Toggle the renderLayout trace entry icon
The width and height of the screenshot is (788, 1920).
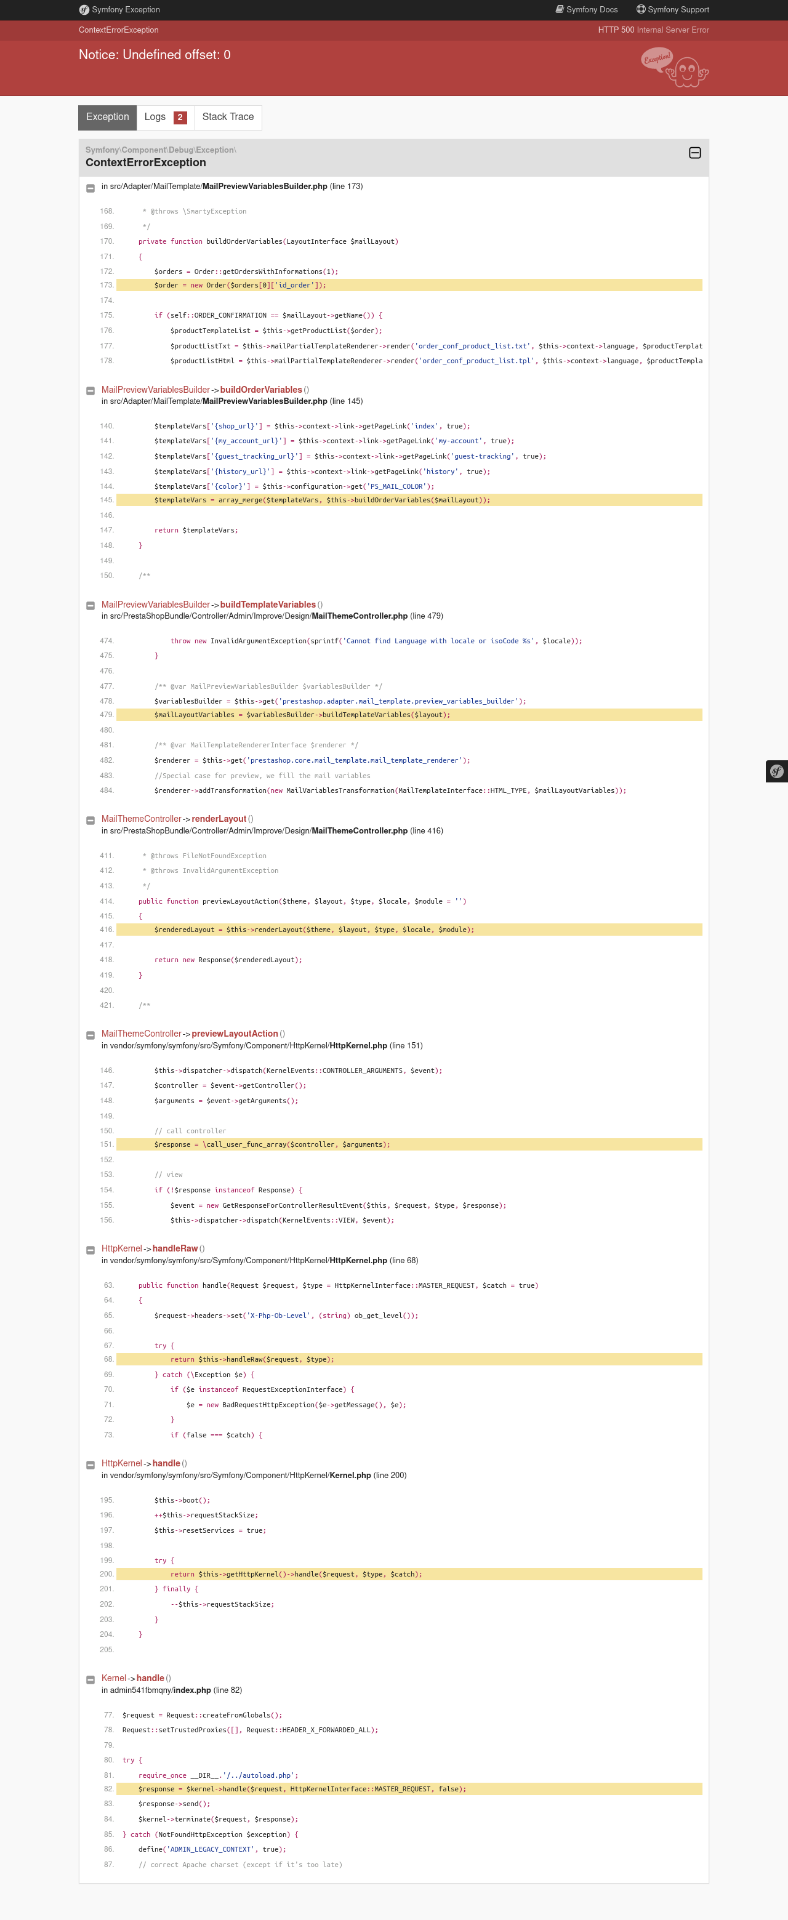(x=90, y=820)
